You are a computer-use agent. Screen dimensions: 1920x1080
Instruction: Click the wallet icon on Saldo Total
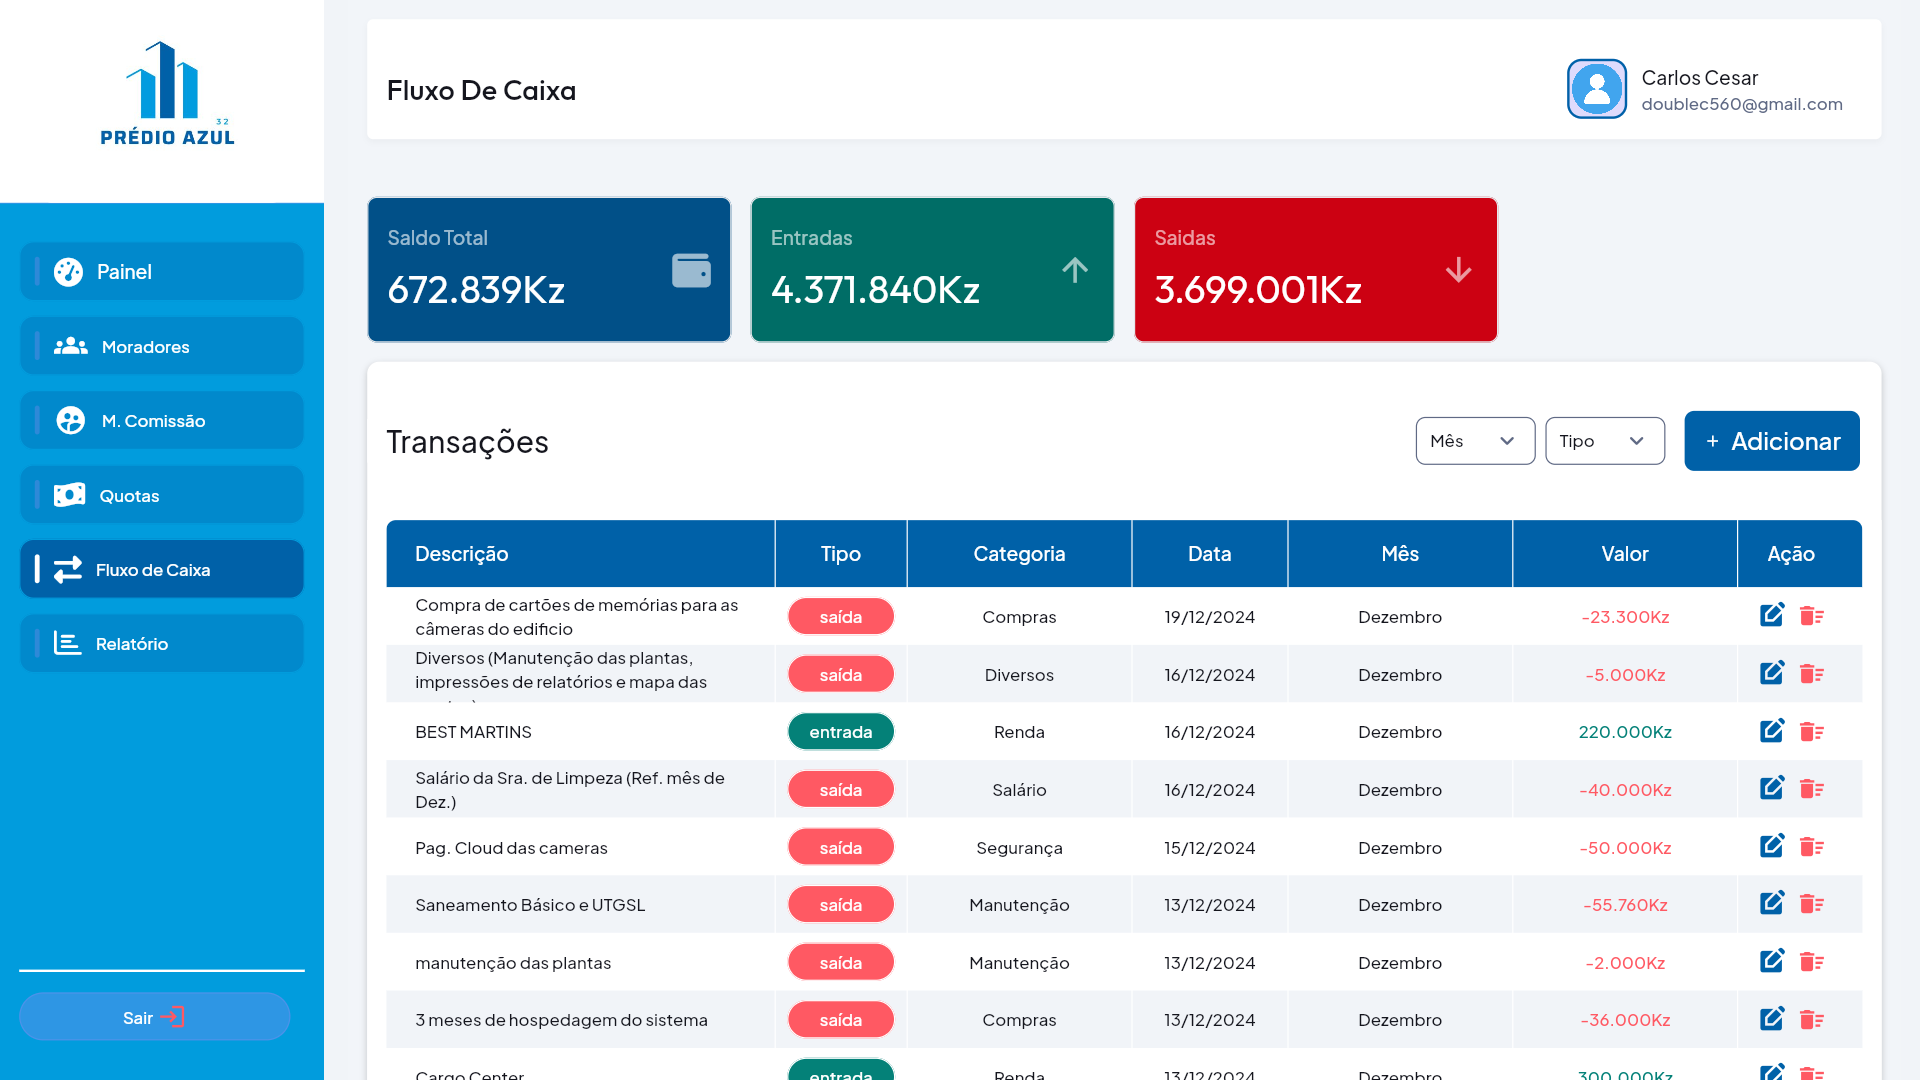691,270
